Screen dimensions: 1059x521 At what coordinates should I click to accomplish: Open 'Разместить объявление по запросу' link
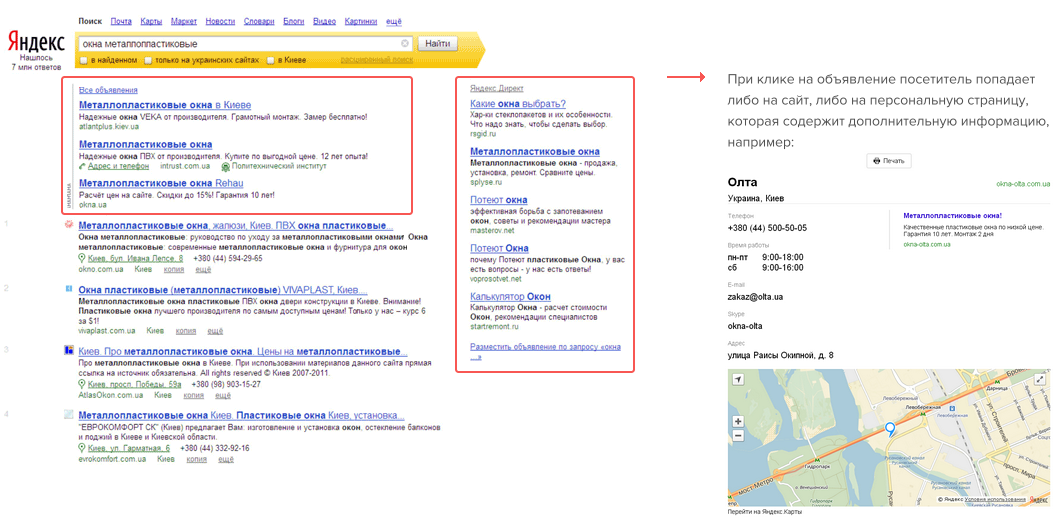[x=545, y=351]
